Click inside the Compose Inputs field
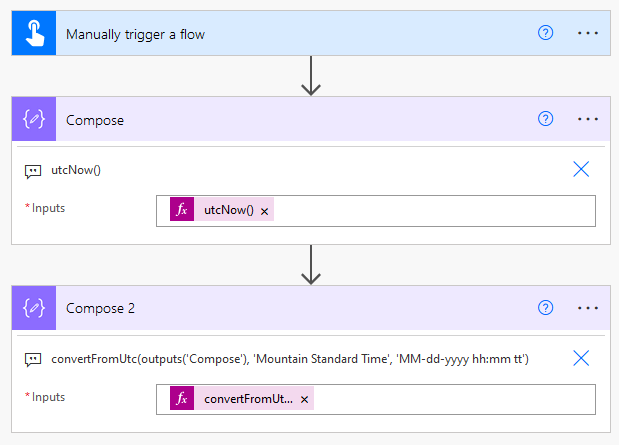Image resolution: width=619 pixels, height=445 pixels. (430, 210)
